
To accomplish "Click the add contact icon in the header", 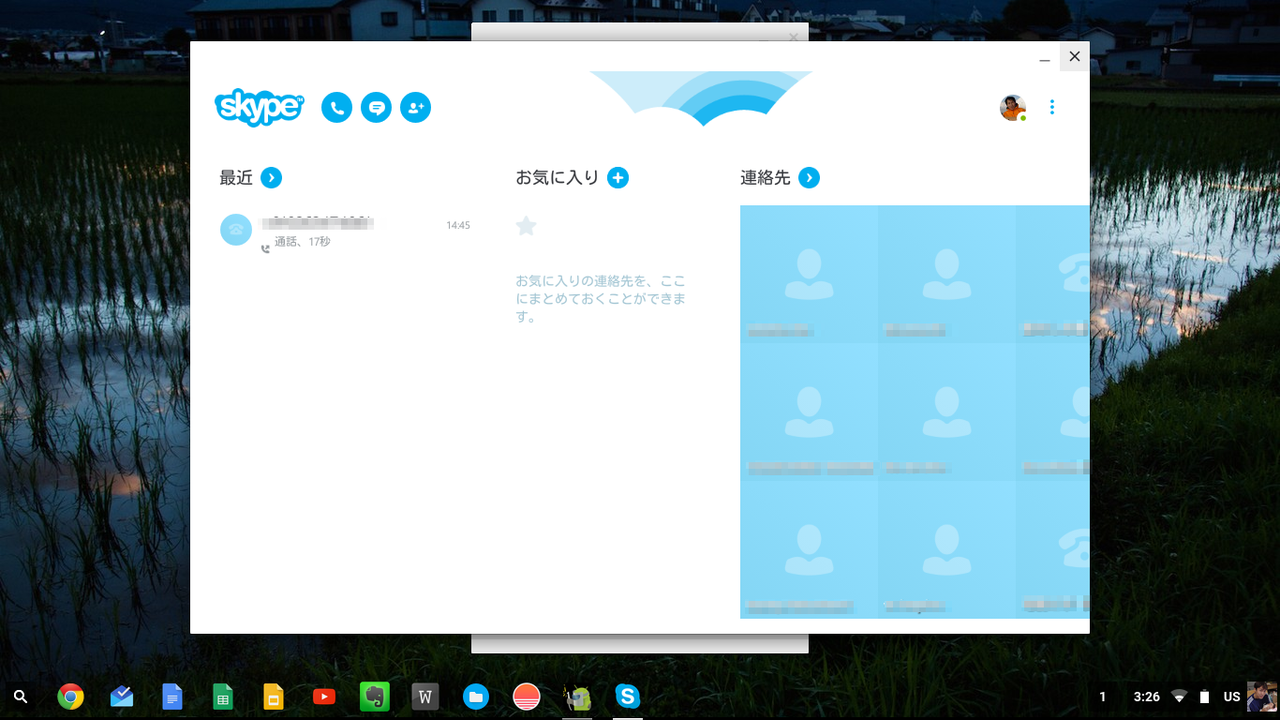I will pos(415,107).
